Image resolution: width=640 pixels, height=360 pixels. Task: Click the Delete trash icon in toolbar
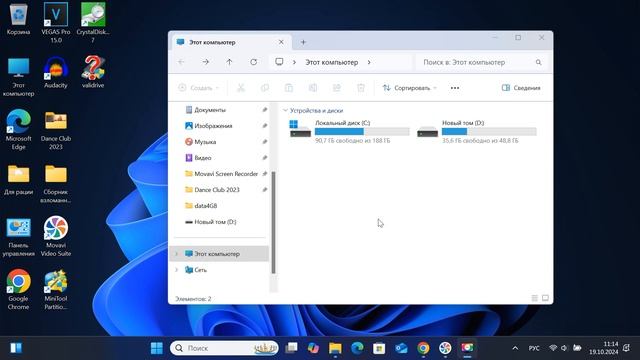[x=361, y=88]
